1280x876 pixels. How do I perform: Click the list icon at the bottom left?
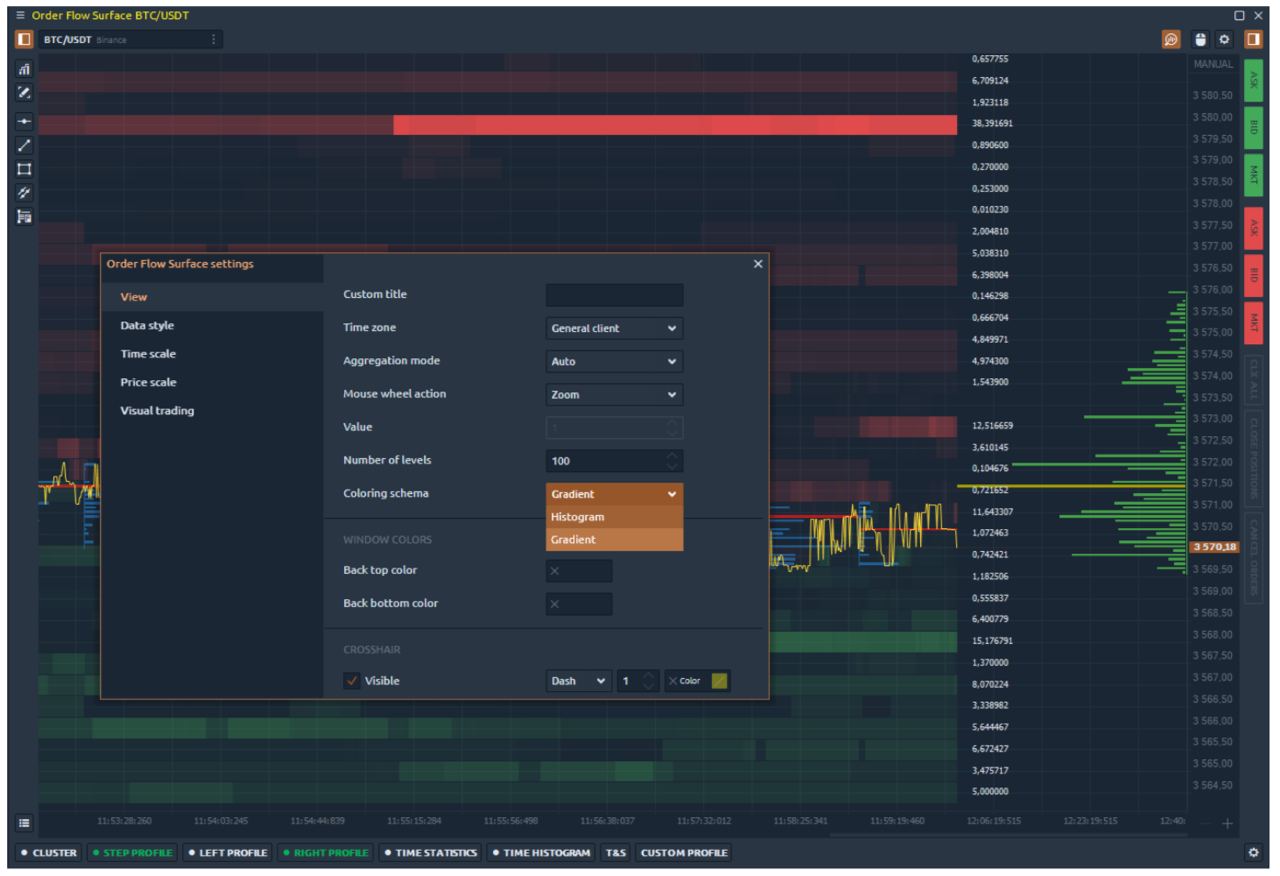coord(22,822)
